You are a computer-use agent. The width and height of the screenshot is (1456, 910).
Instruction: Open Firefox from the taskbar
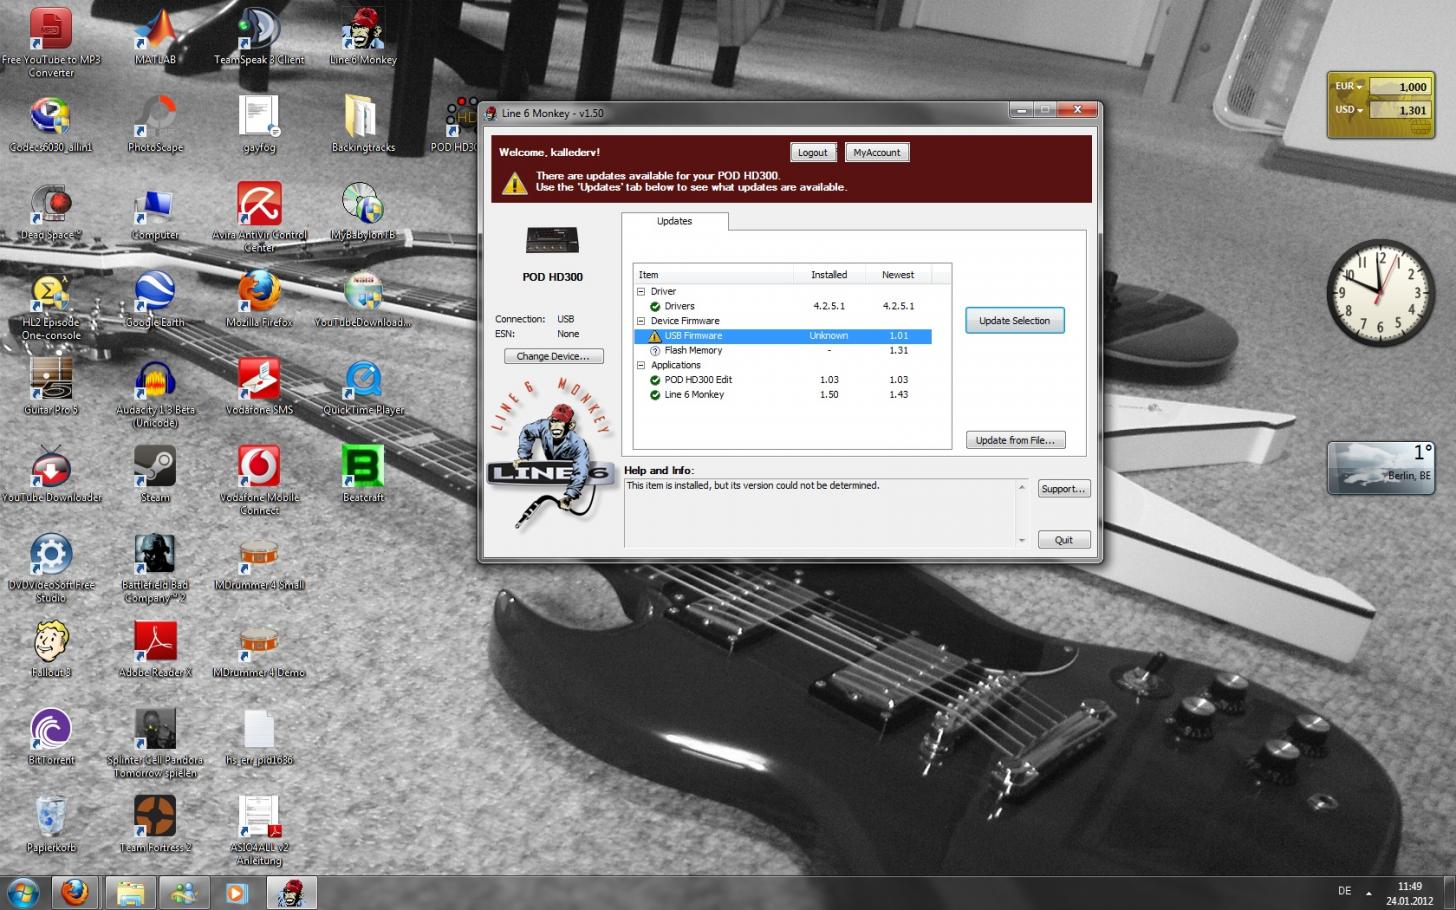[x=75, y=892]
